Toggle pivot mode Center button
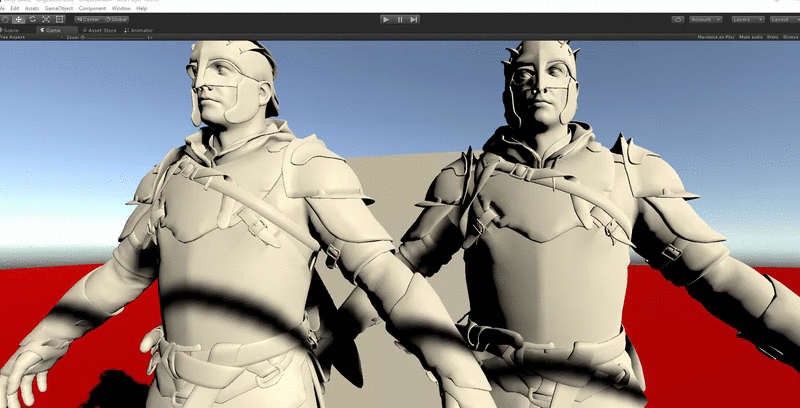This screenshot has width=800, height=408. coord(88,19)
